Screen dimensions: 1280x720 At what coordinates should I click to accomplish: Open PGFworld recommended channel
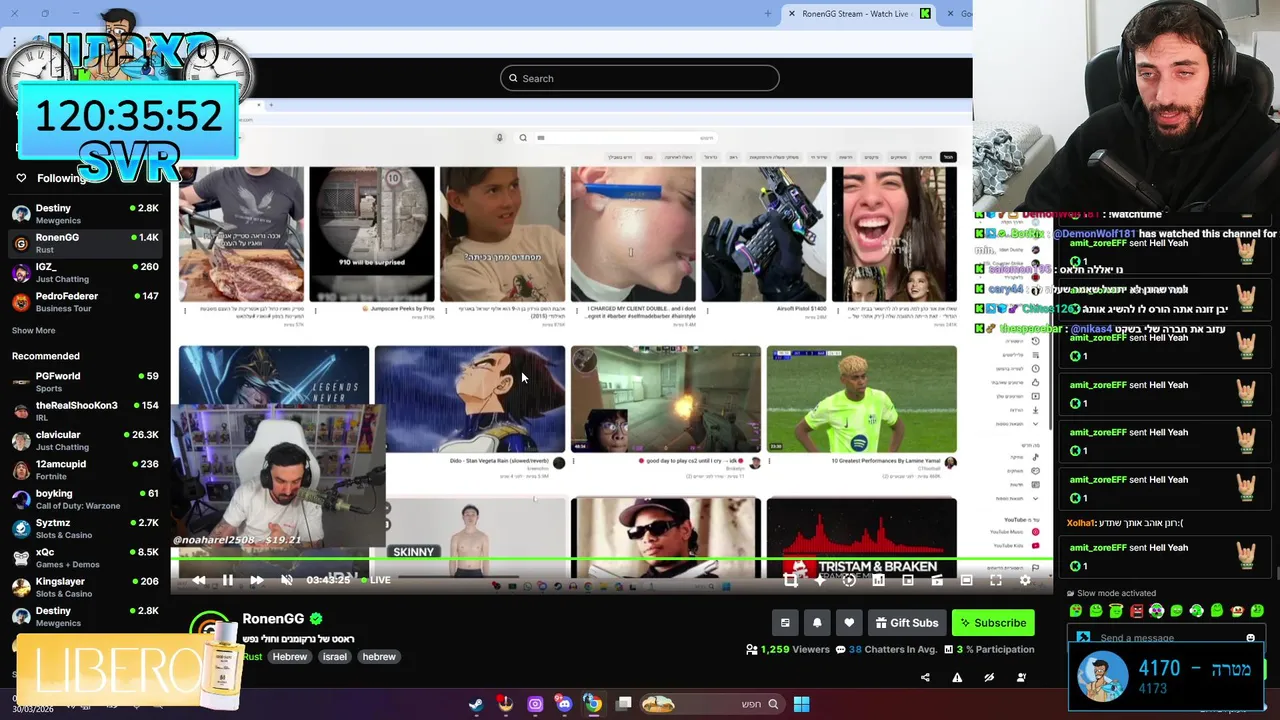tap(85, 382)
